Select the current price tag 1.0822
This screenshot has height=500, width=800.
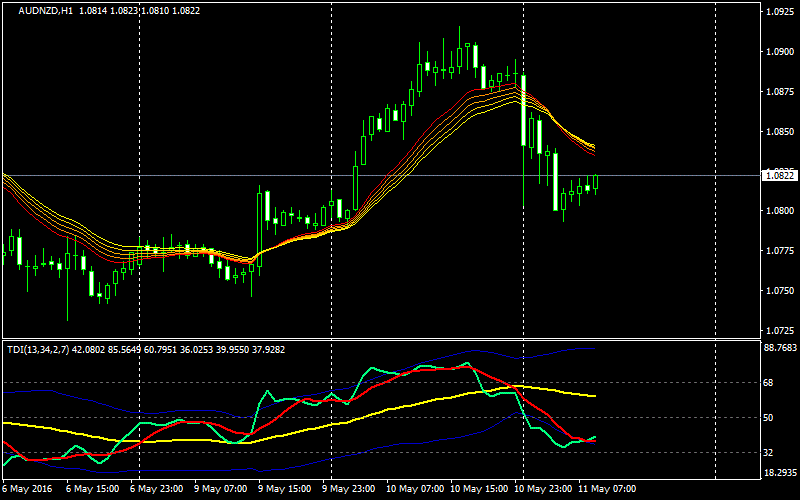(778, 175)
